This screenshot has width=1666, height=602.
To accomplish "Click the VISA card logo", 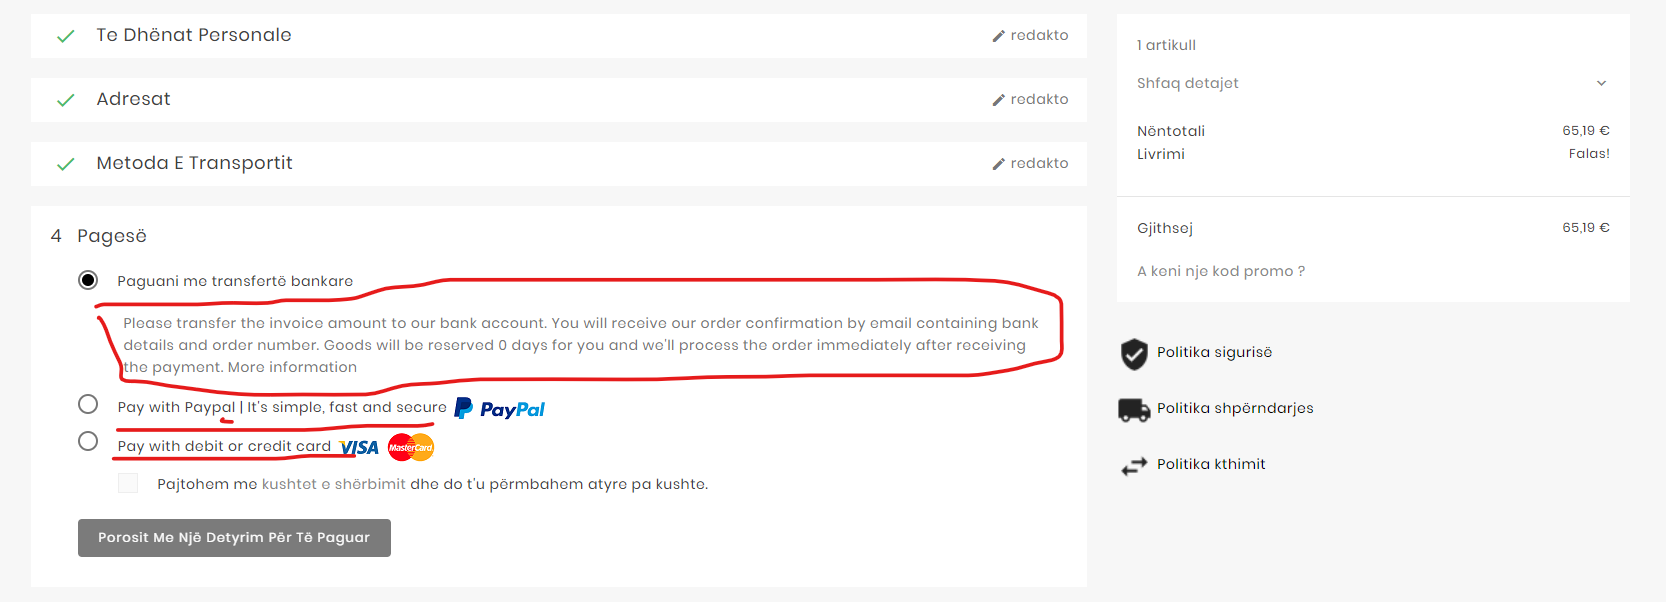I will (x=359, y=448).
